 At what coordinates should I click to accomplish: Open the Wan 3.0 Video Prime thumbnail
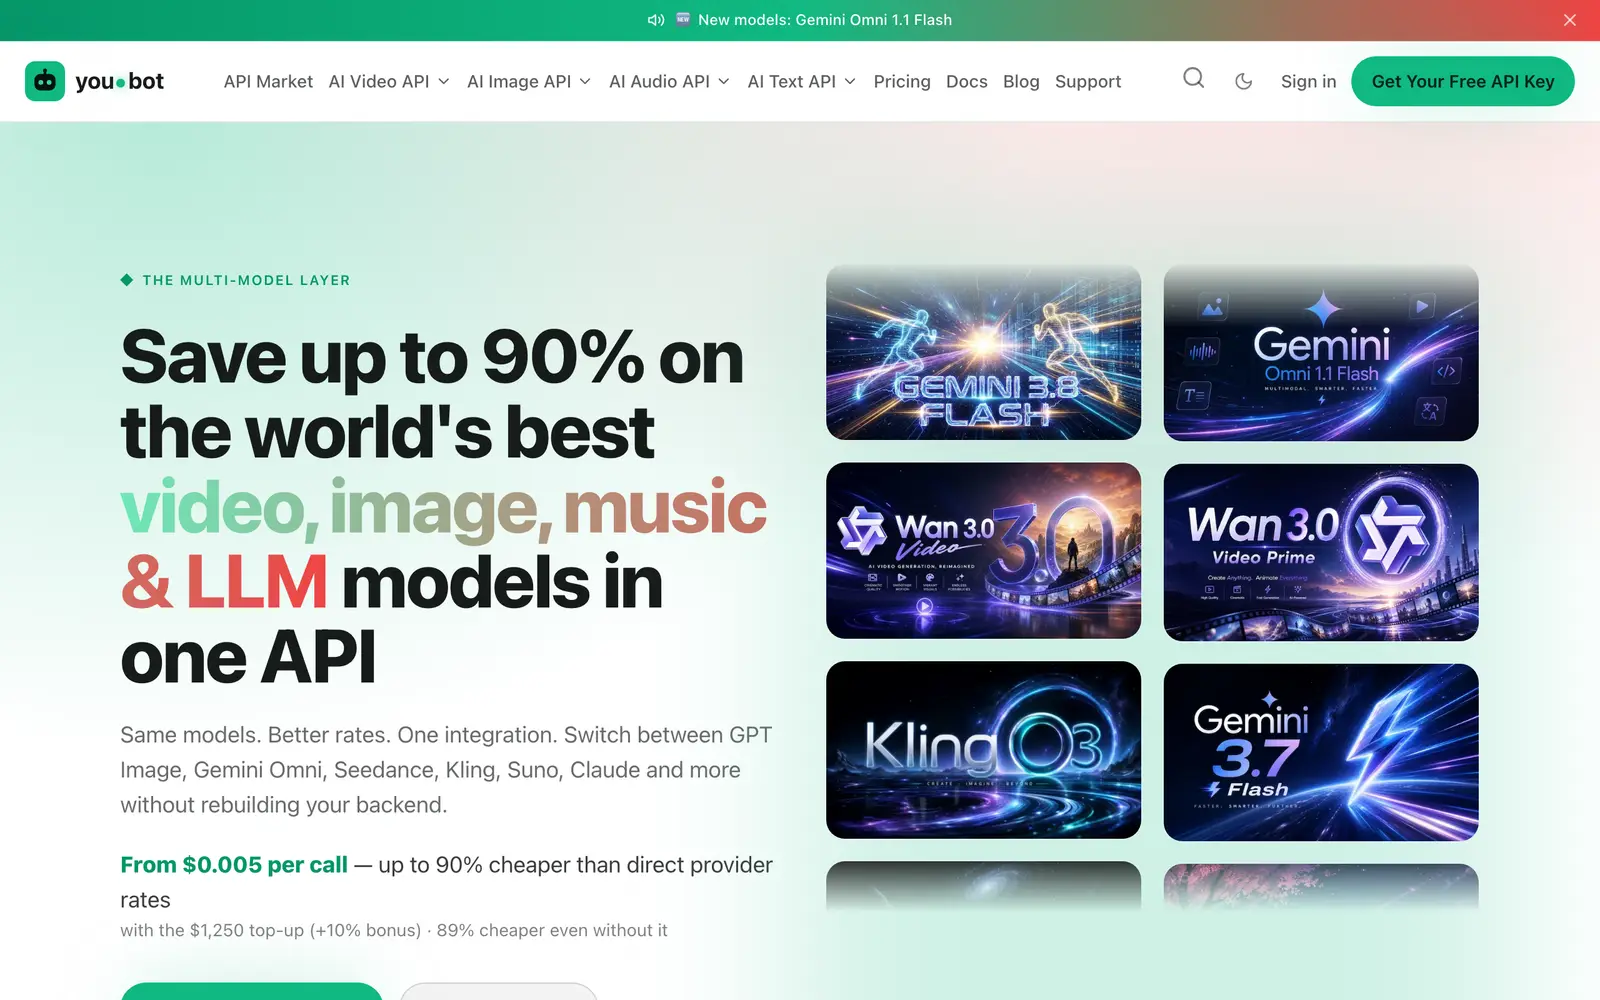tap(1321, 552)
